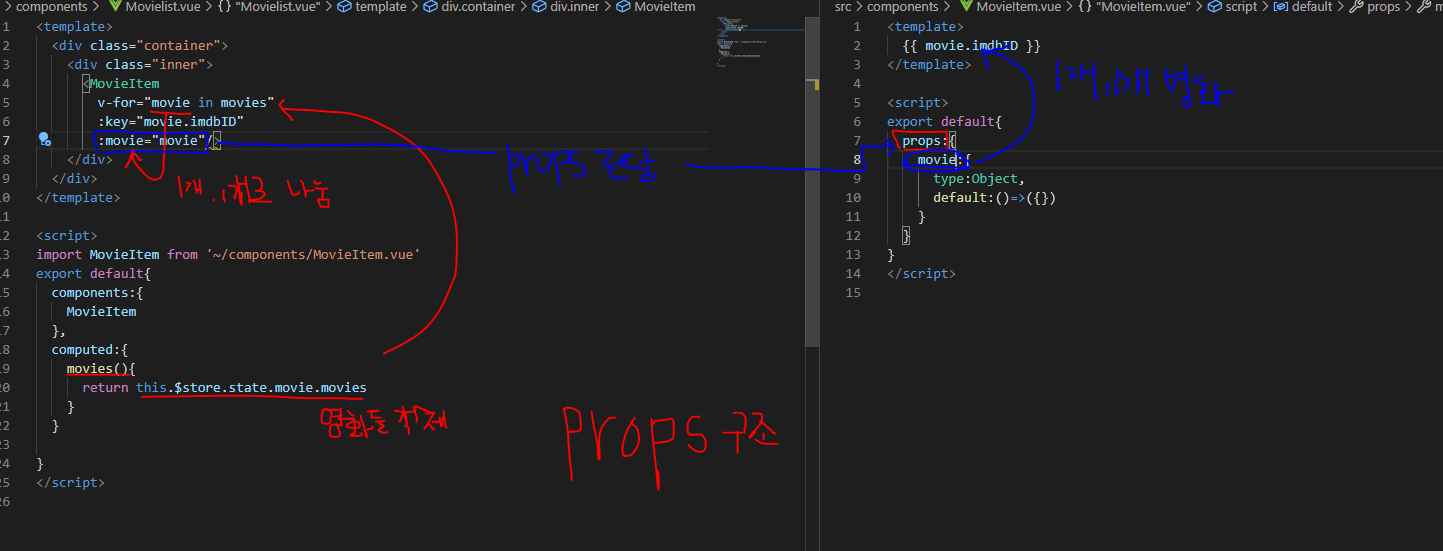1443x551 pixels.
Task: Open the components breadcrumb in the left editor
Action: point(52,7)
